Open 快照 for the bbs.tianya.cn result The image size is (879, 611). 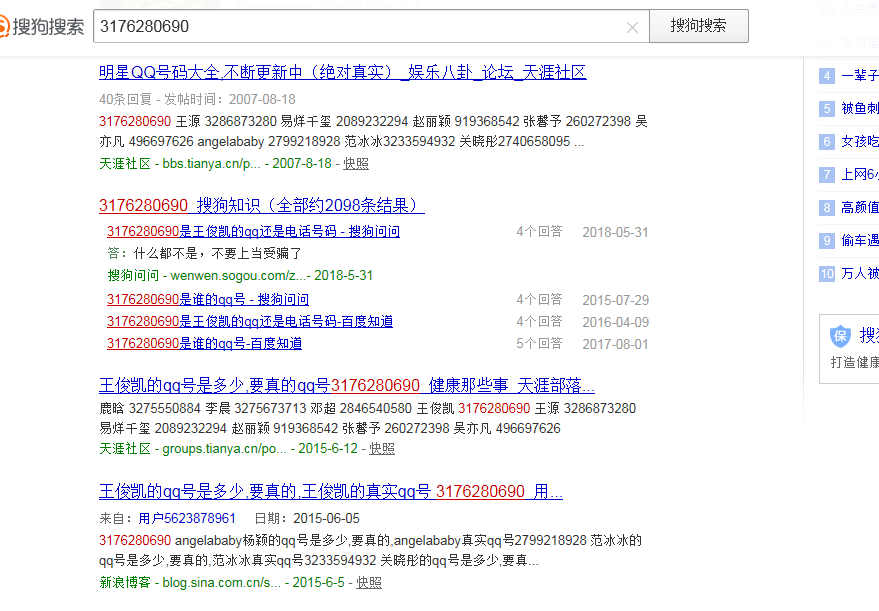click(356, 164)
